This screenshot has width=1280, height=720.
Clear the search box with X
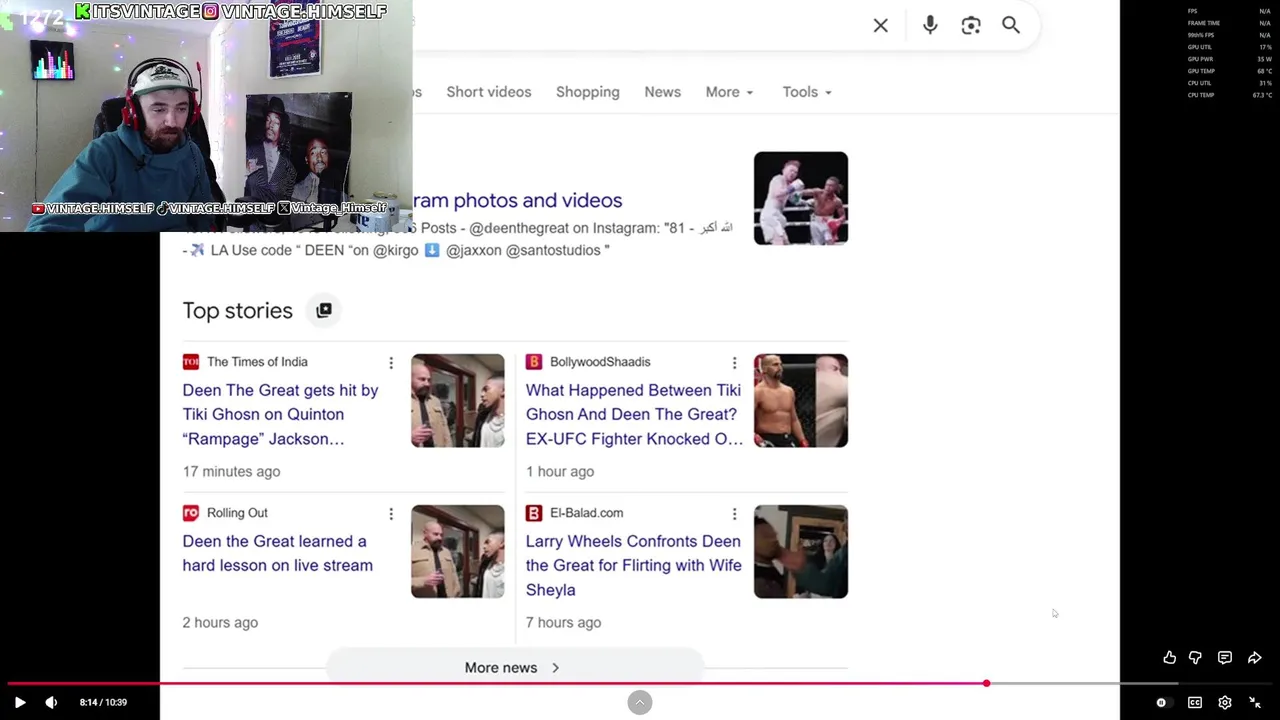click(x=880, y=25)
